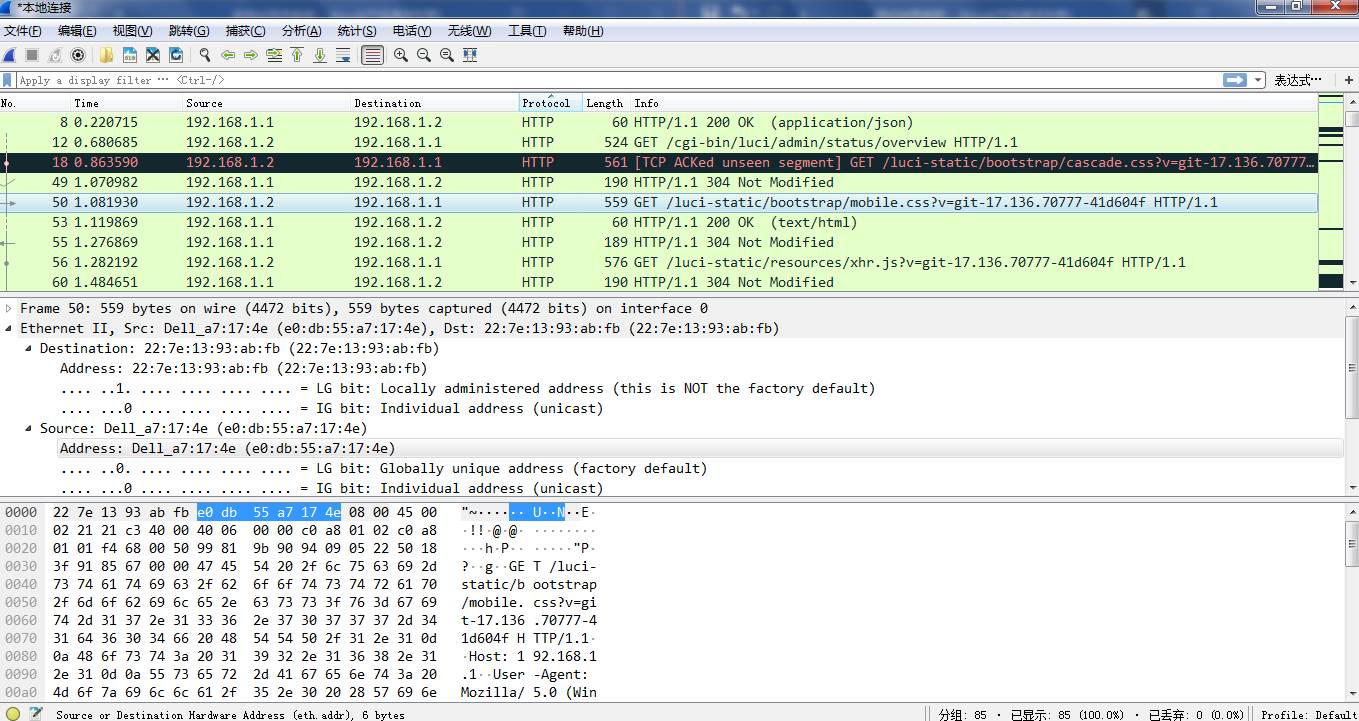Reset text zoom to normal size

click(x=447, y=55)
